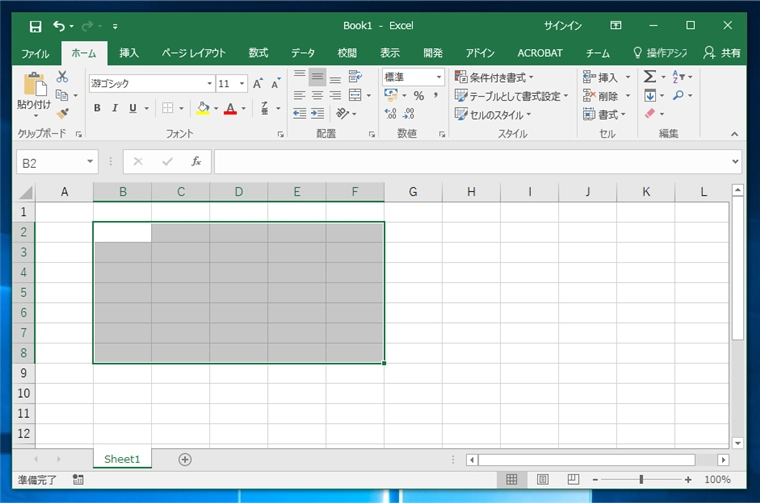Screen dimensions: 760x503
Task: Open Sort and Filter options
Action: click(x=678, y=77)
